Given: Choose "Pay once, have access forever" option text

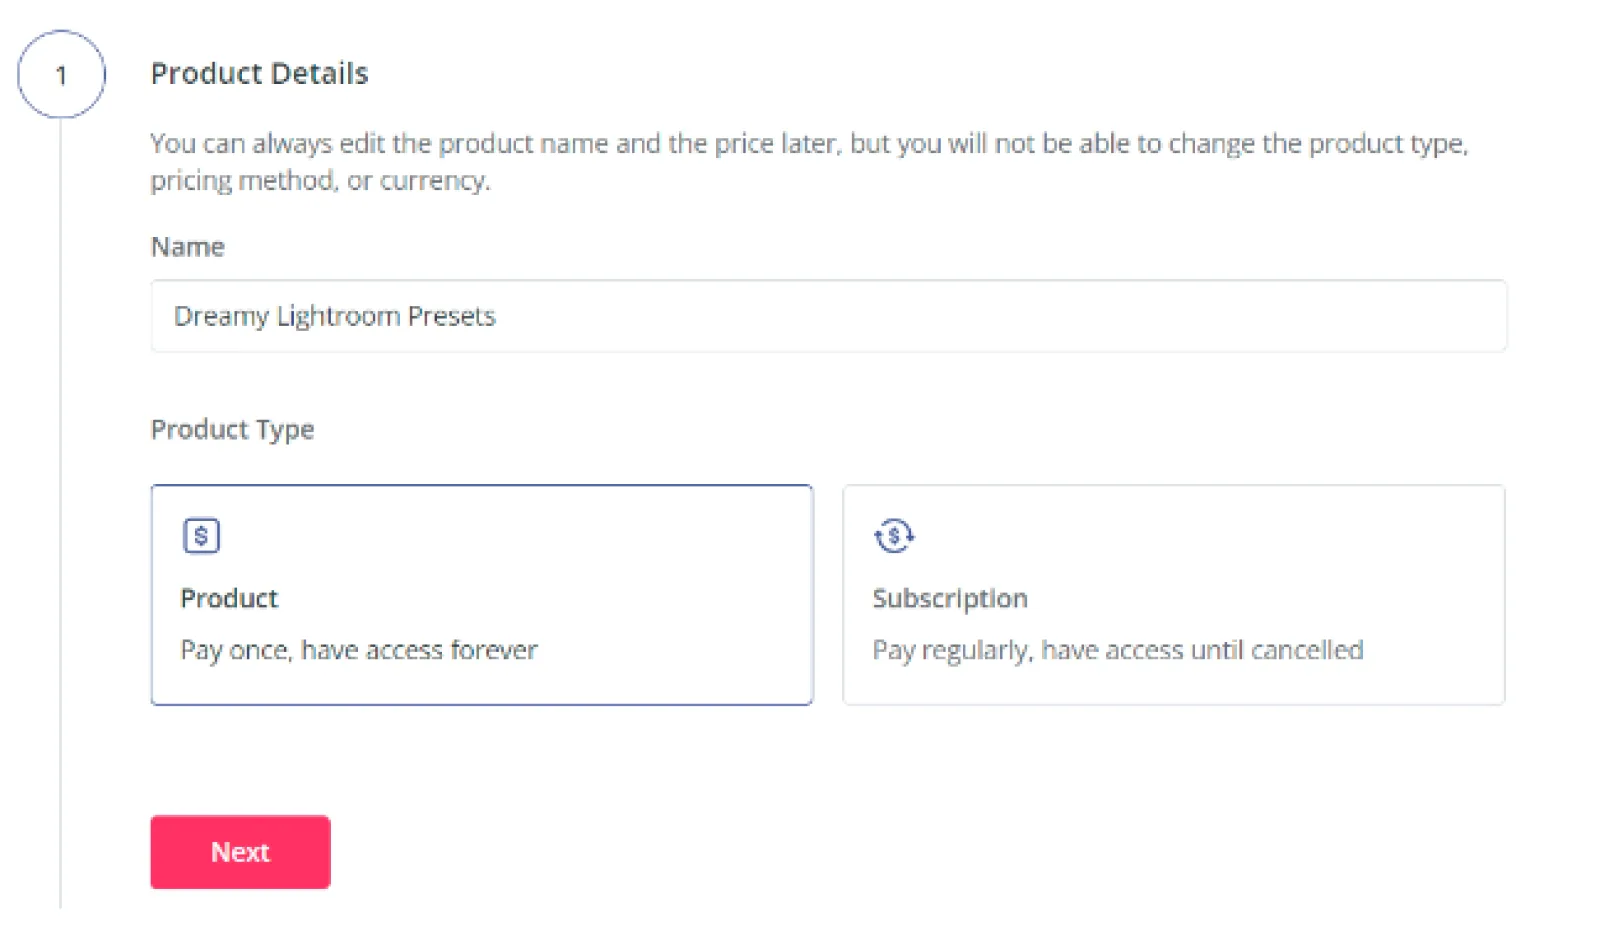Looking at the screenshot, I should 359,651.
